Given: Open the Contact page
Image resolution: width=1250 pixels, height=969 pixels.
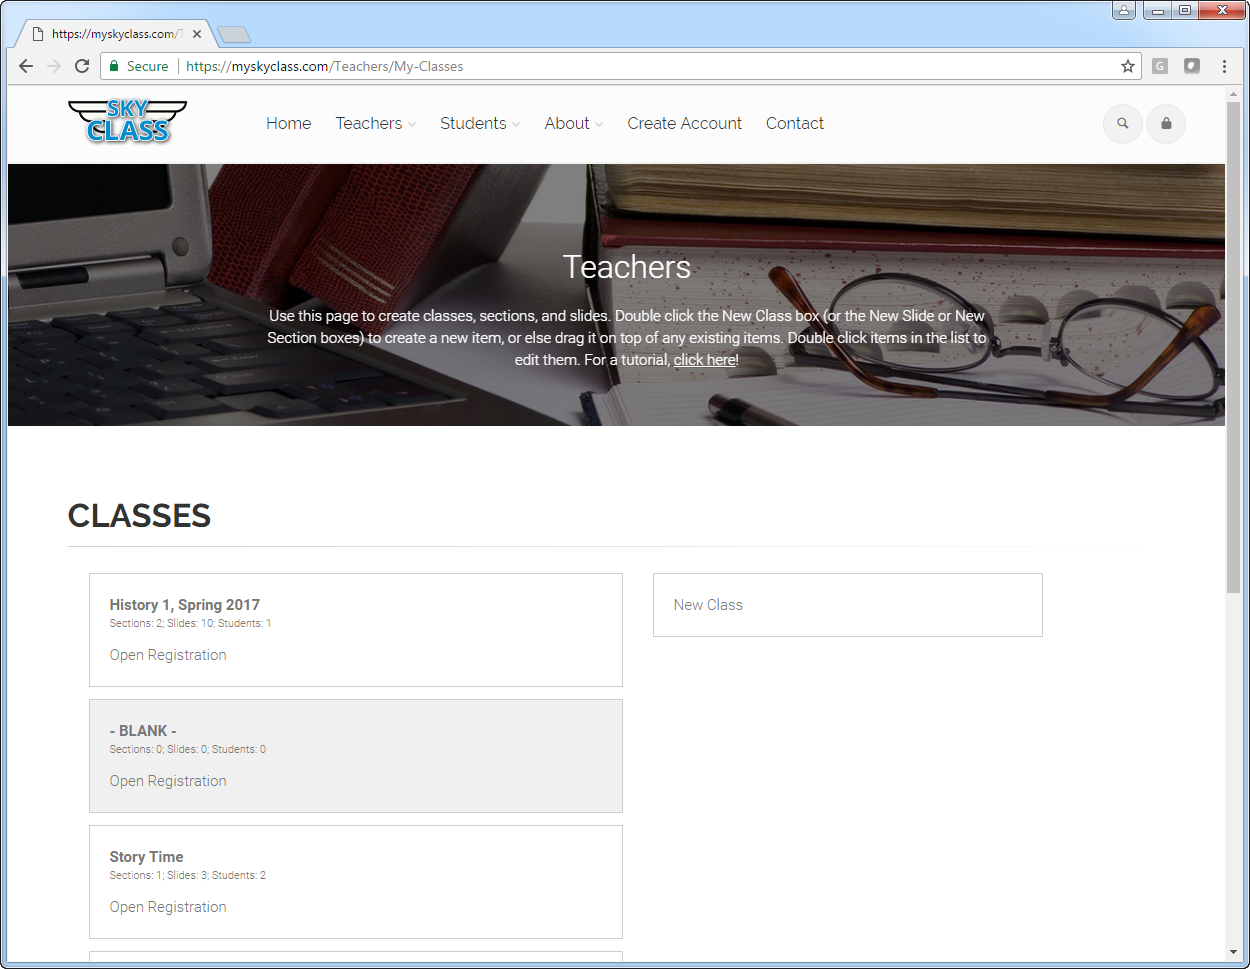Looking at the screenshot, I should pos(795,124).
